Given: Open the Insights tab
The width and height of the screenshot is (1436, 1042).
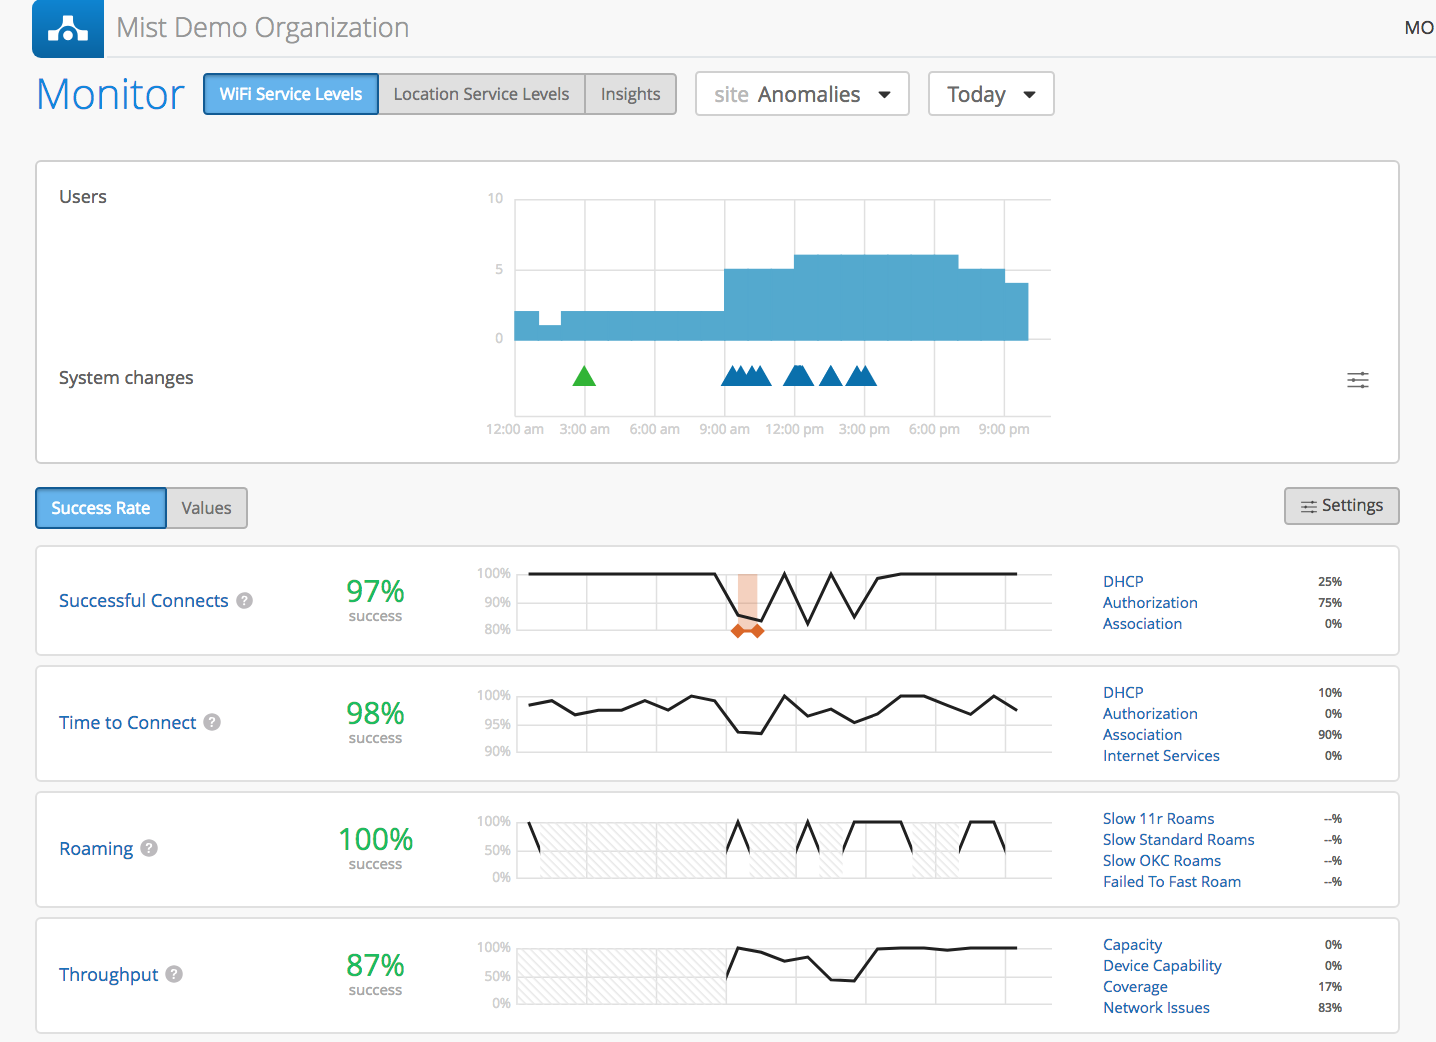Looking at the screenshot, I should click(630, 94).
